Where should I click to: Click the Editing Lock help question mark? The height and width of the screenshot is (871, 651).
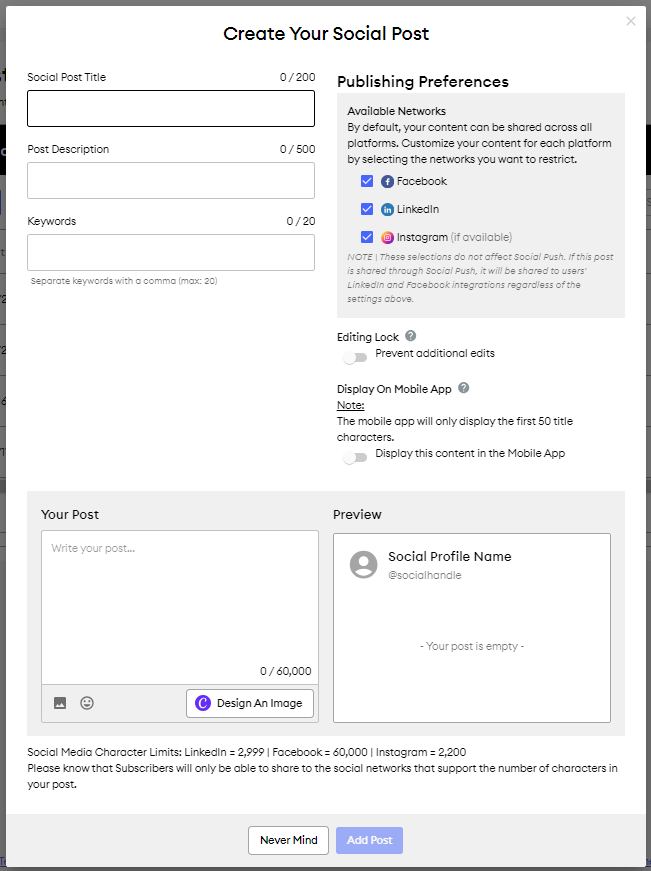(x=410, y=336)
